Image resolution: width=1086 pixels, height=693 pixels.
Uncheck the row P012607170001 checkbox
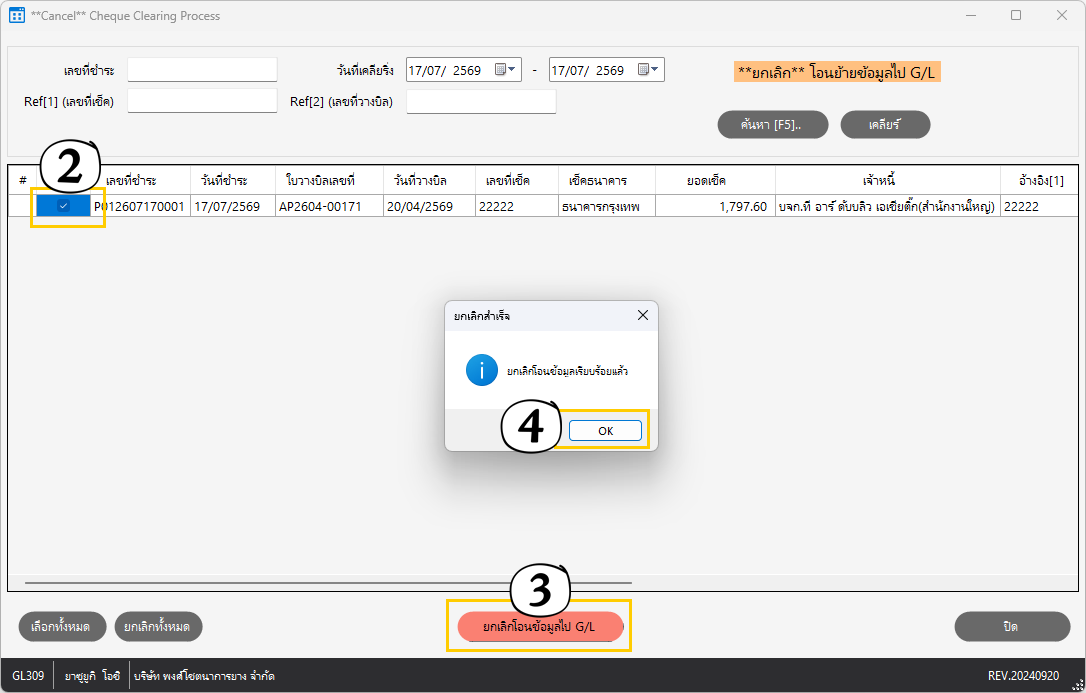click(63, 206)
